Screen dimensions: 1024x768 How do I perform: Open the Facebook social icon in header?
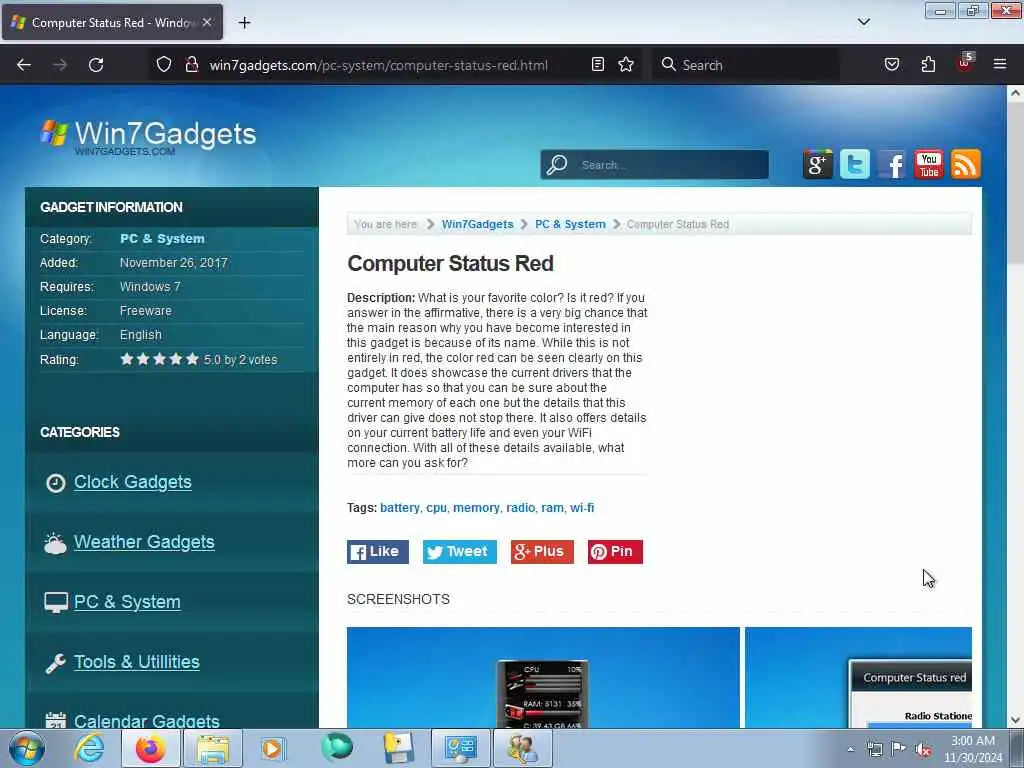tap(892, 164)
